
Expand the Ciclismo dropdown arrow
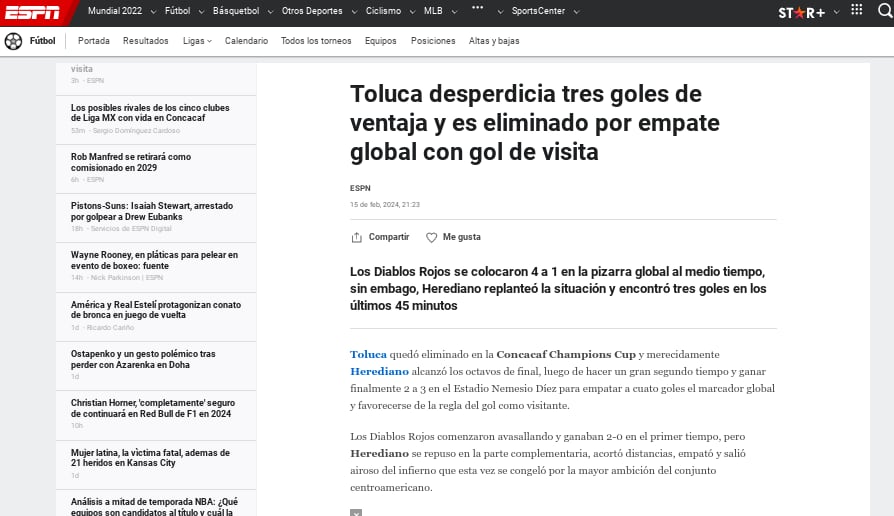pos(412,11)
